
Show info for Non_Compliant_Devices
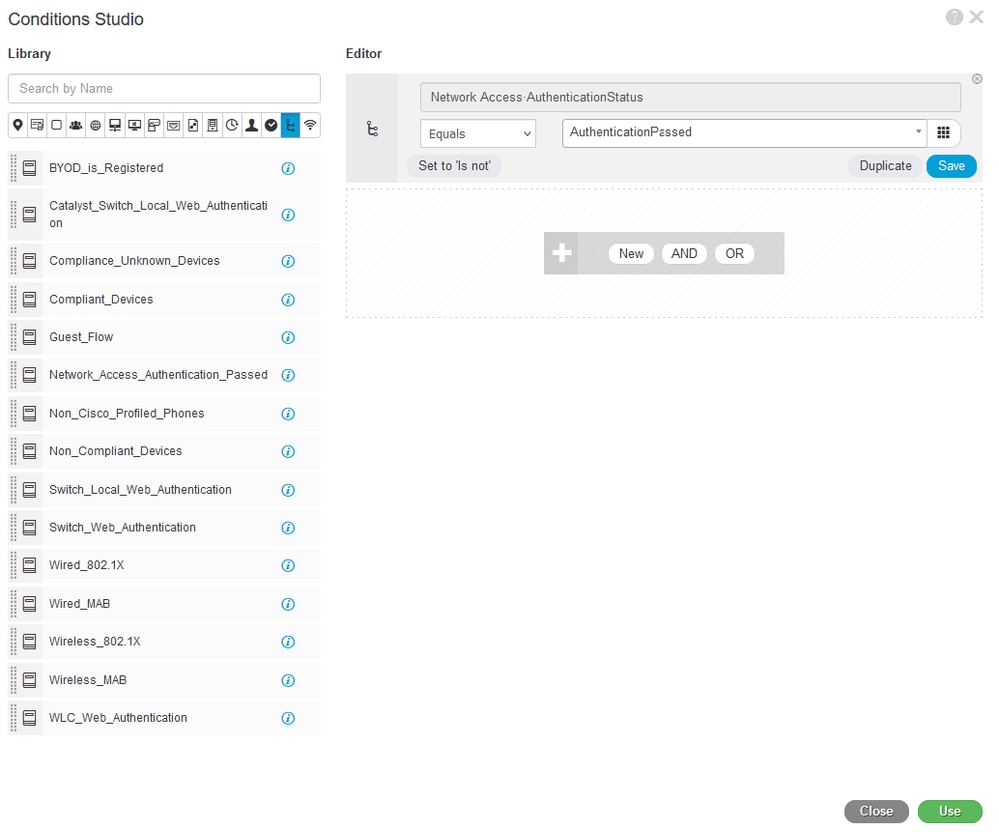(x=288, y=451)
